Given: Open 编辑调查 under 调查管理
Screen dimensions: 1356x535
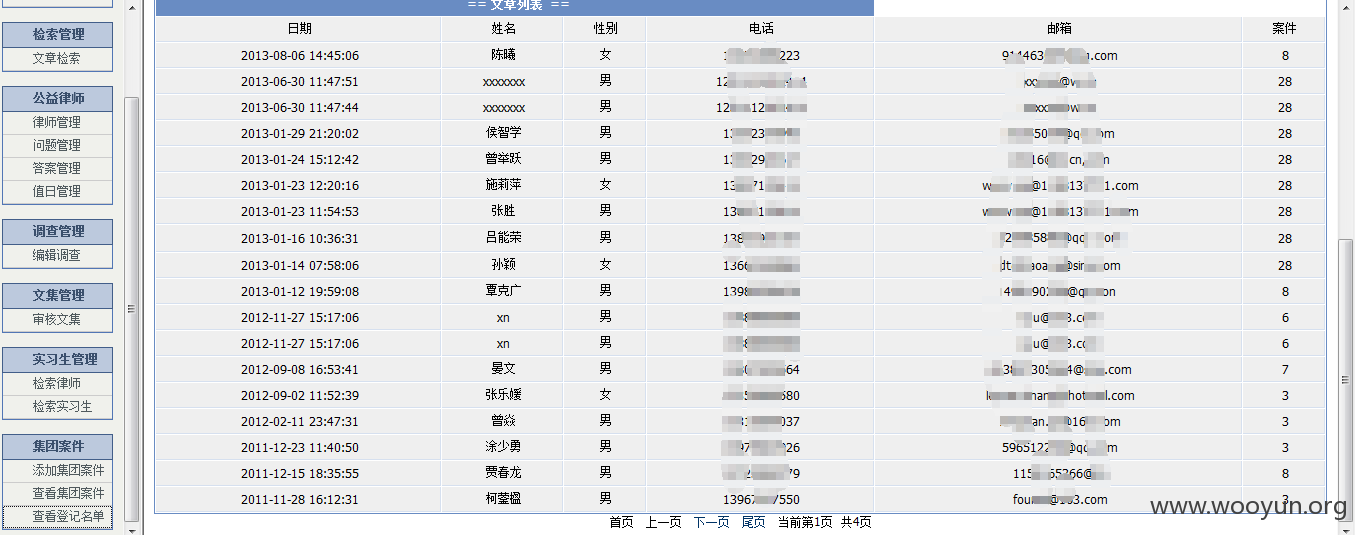Looking at the screenshot, I should click(57, 256).
